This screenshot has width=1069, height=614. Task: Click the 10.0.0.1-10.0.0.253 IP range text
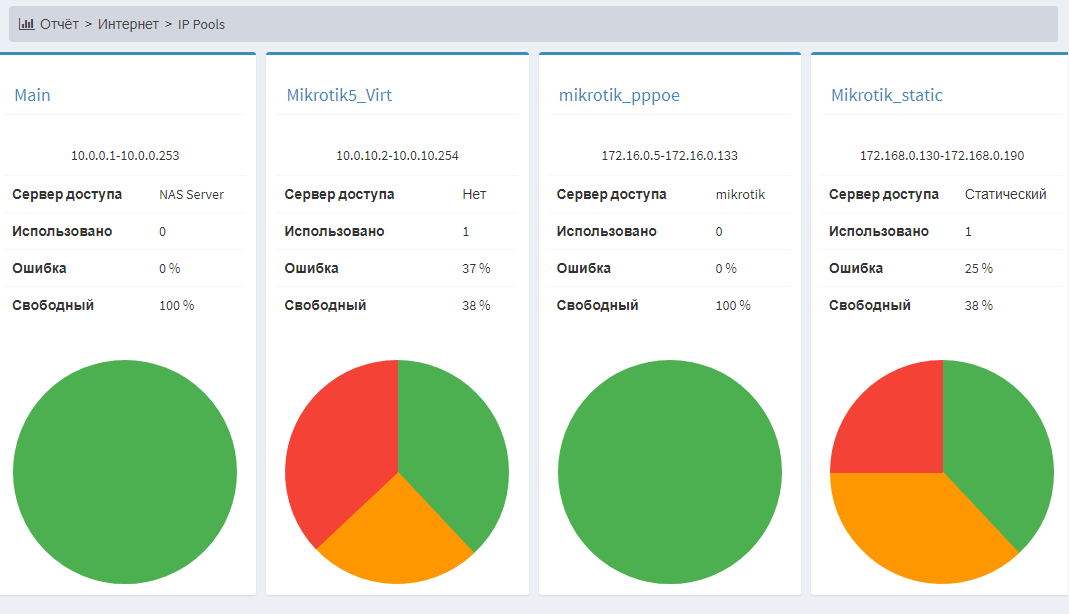(x=125, y=156)
